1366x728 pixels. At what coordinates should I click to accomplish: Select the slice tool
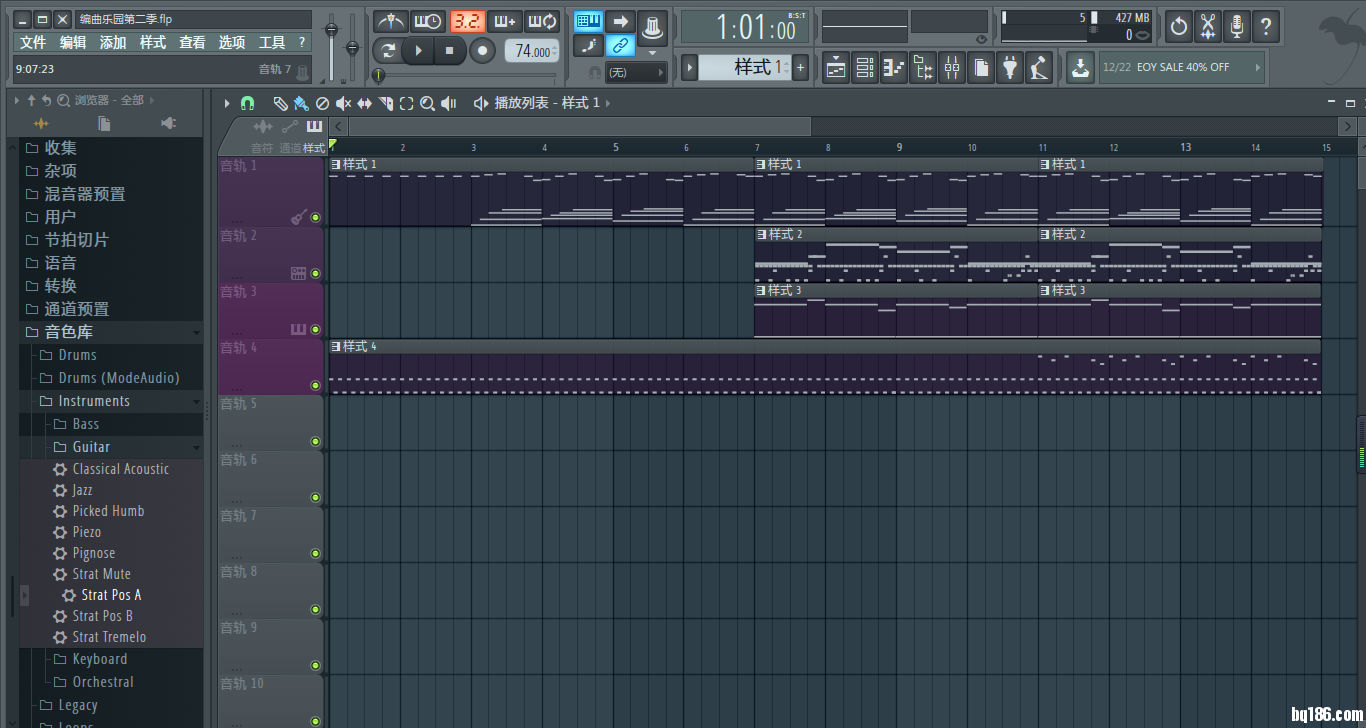pos(385,103)
